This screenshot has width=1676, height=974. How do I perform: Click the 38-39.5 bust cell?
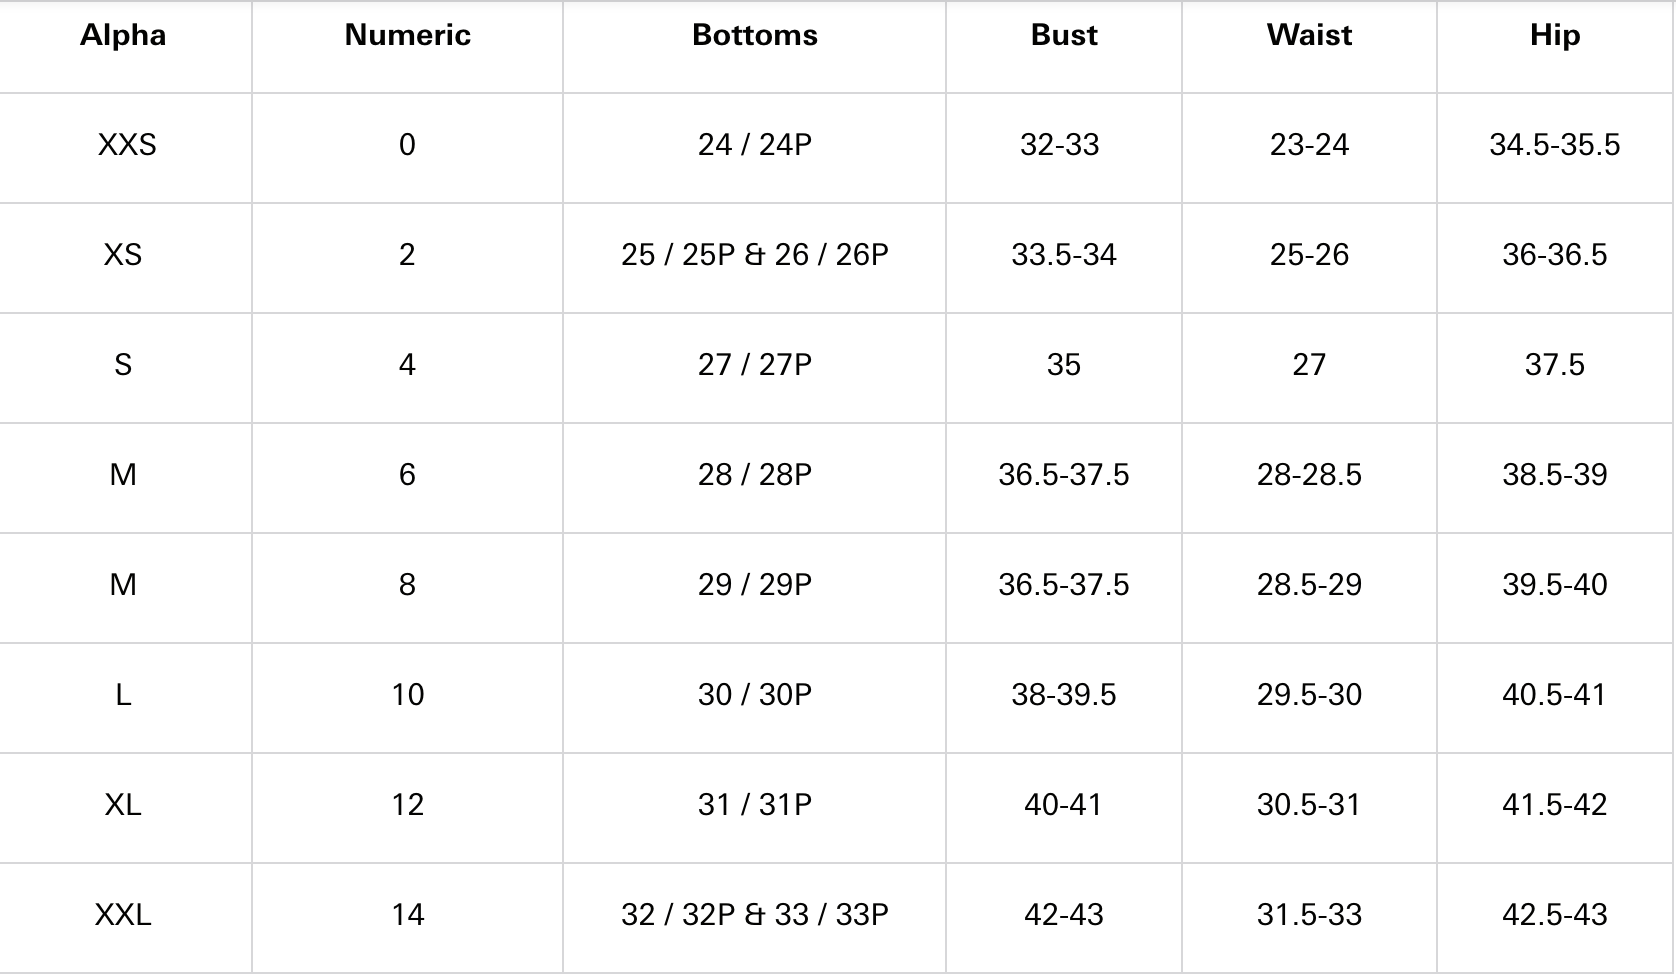click(1064, 695)
